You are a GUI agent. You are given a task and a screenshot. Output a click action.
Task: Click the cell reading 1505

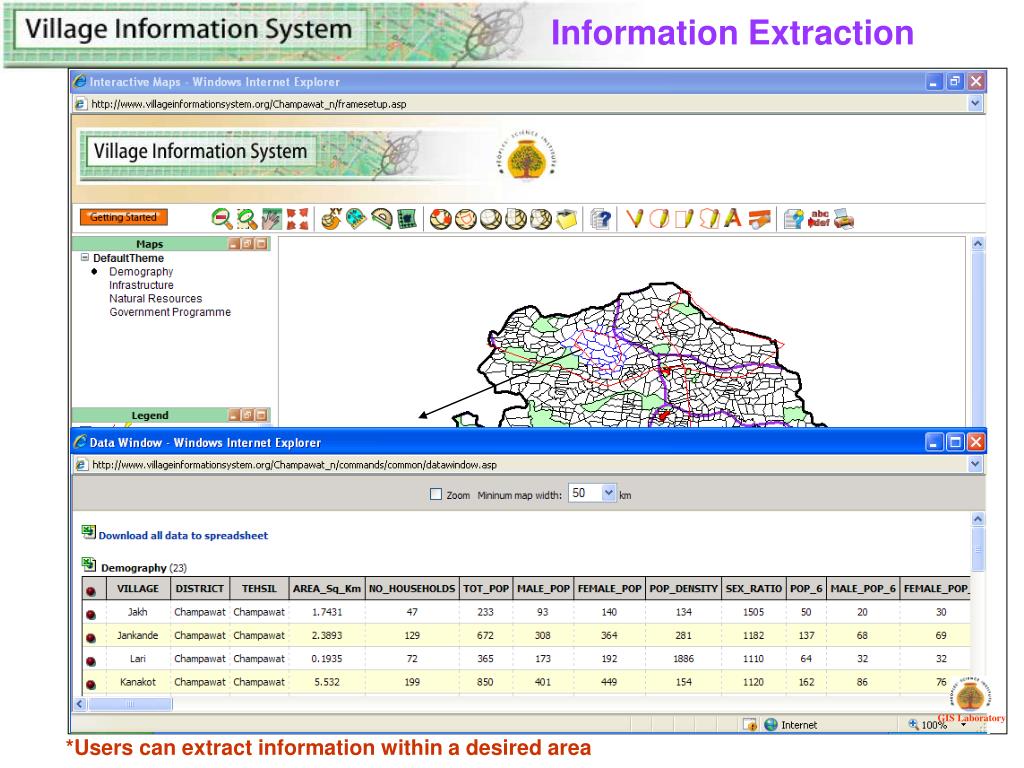point(753,612)
